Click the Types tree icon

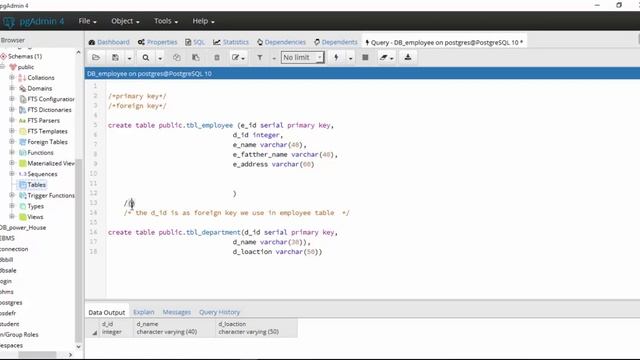click(22, 206)
